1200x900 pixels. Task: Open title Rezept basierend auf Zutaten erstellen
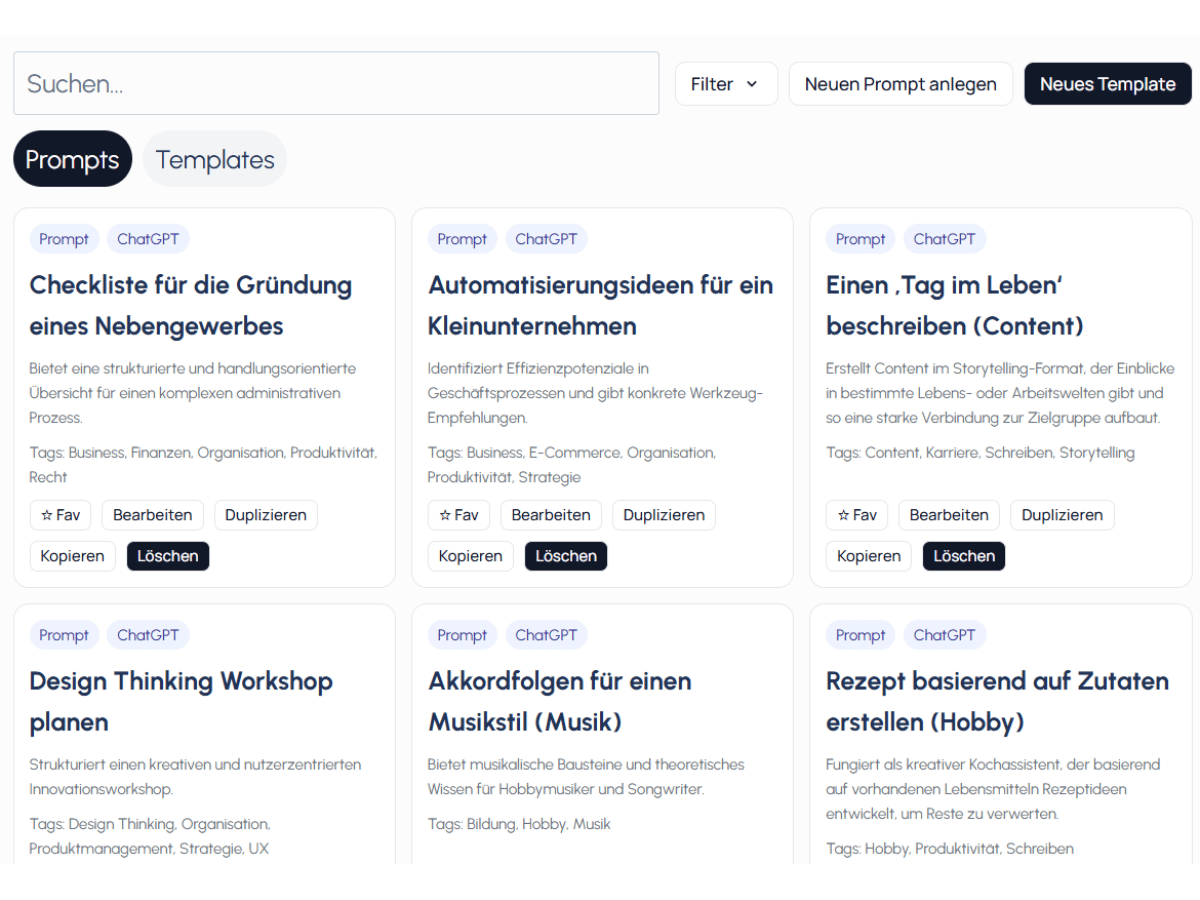tap(997, 701)
